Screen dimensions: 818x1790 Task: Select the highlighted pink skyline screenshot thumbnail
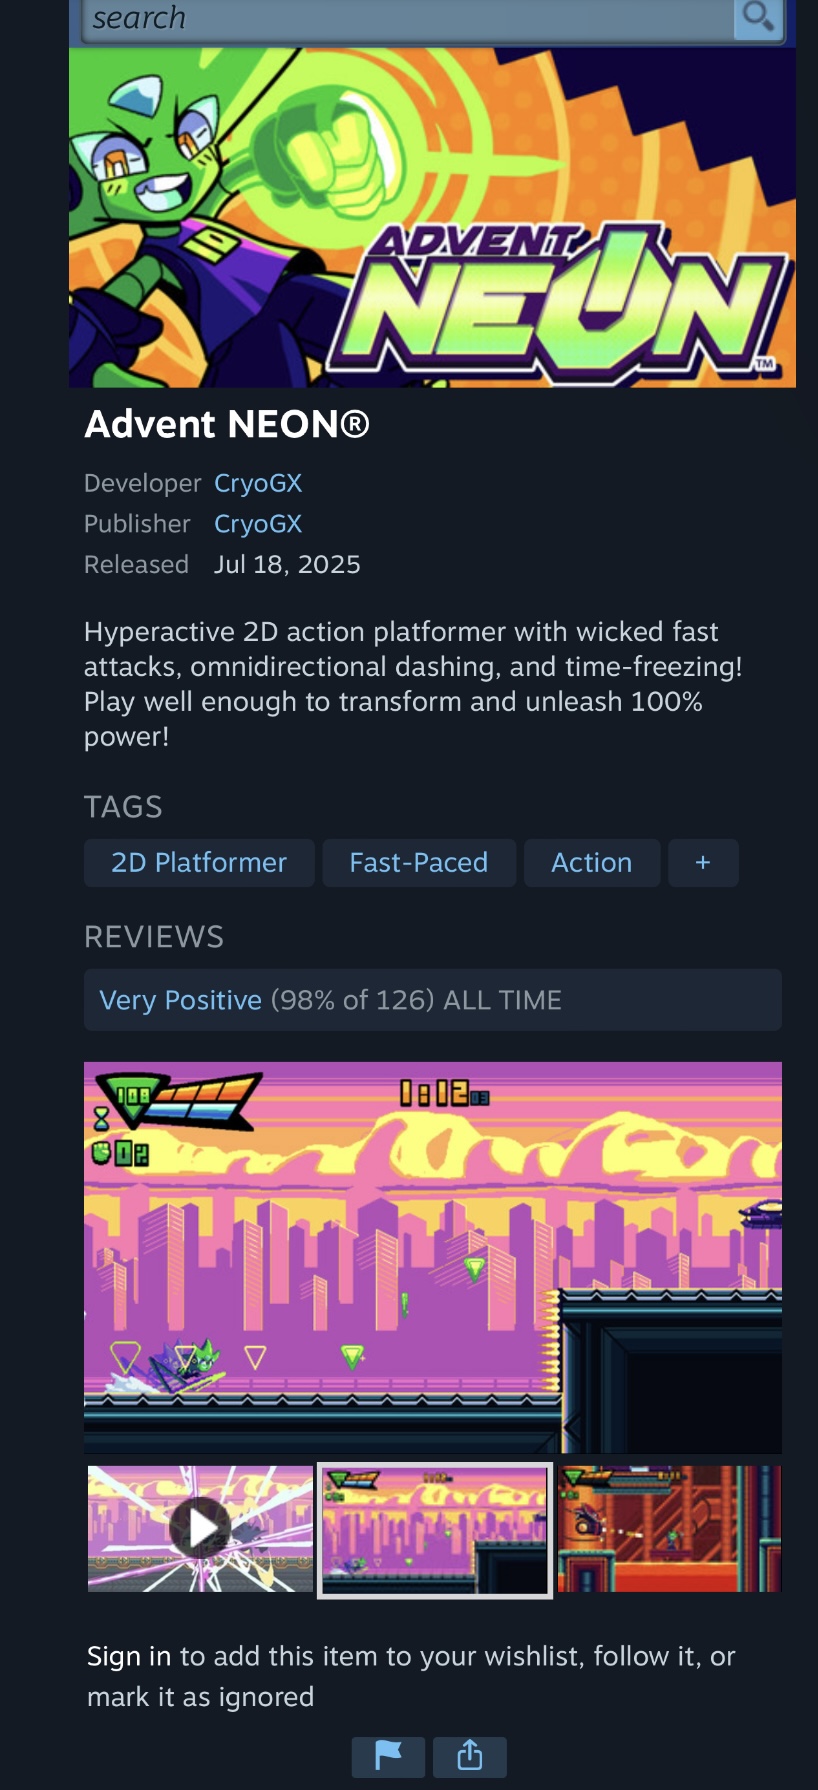pyautogui.click(x=435, y=1530)
